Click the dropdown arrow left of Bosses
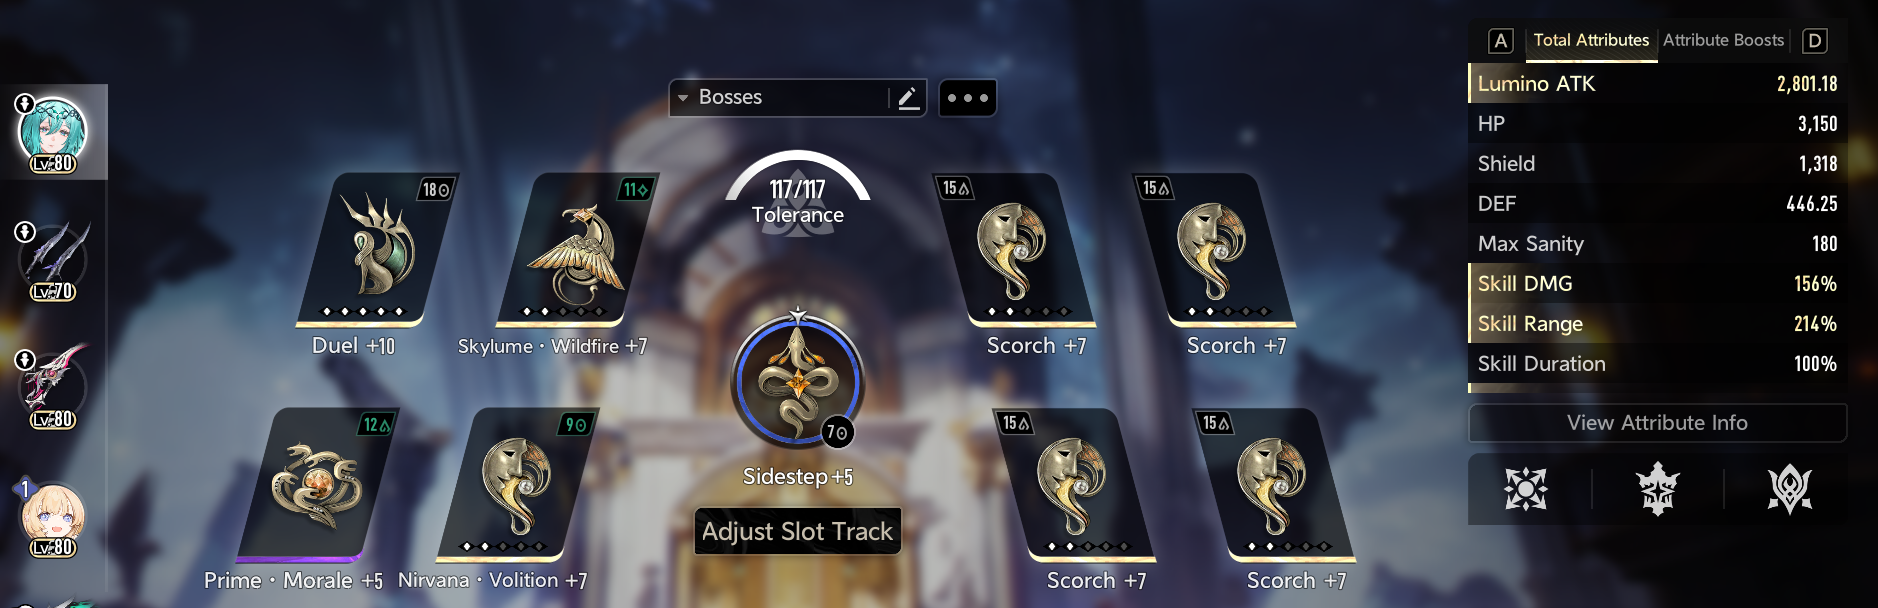The width and height of the screenshot is (1878, 608). coord(683,98)
